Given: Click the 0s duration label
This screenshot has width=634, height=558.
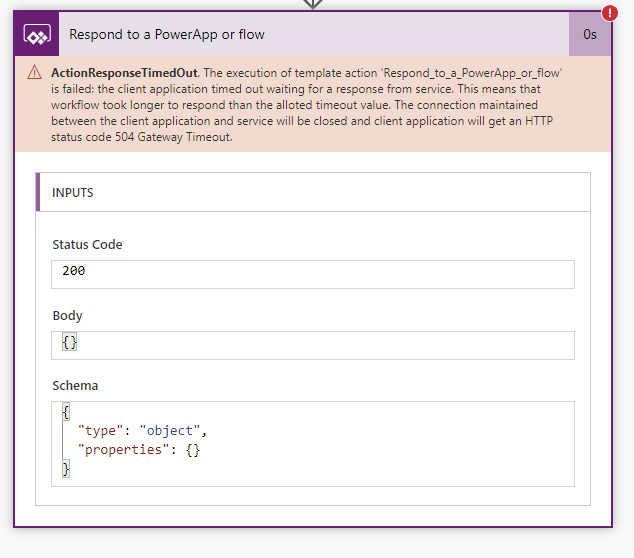Looking at the screenshot, I should [590, 34].
